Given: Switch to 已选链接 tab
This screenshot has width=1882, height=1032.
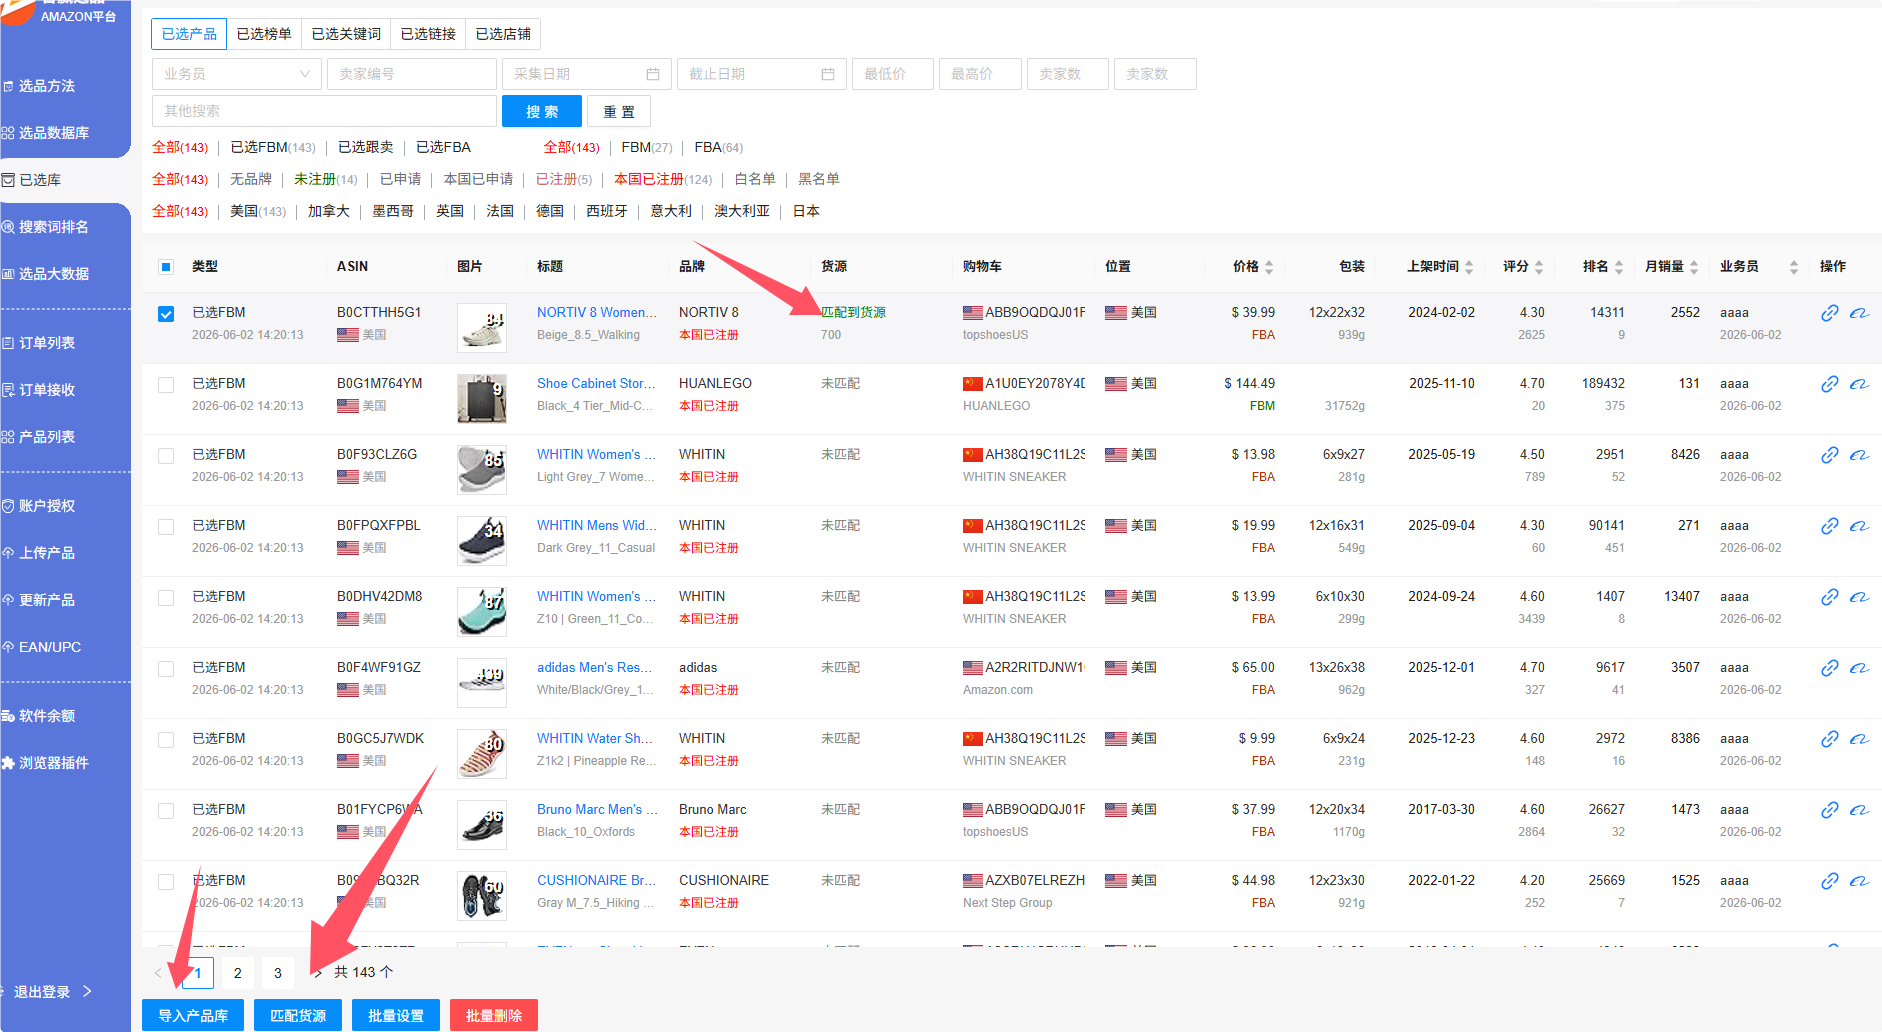Looking at the screenshot, I should point(428,34).
